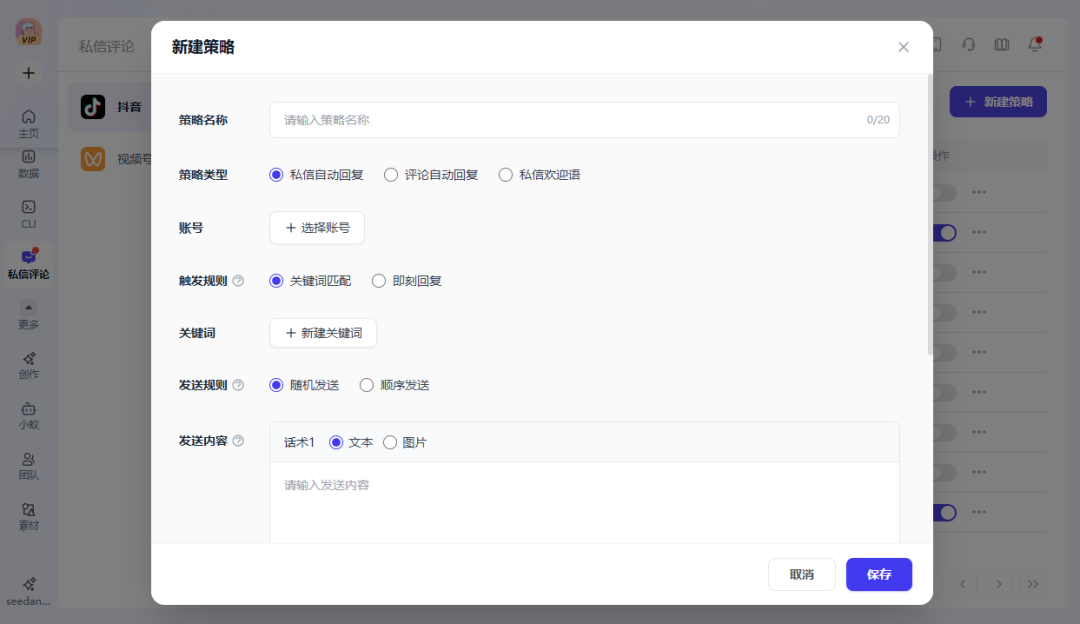Open 私信评论 in the sidebar

[x=28, y=264]
